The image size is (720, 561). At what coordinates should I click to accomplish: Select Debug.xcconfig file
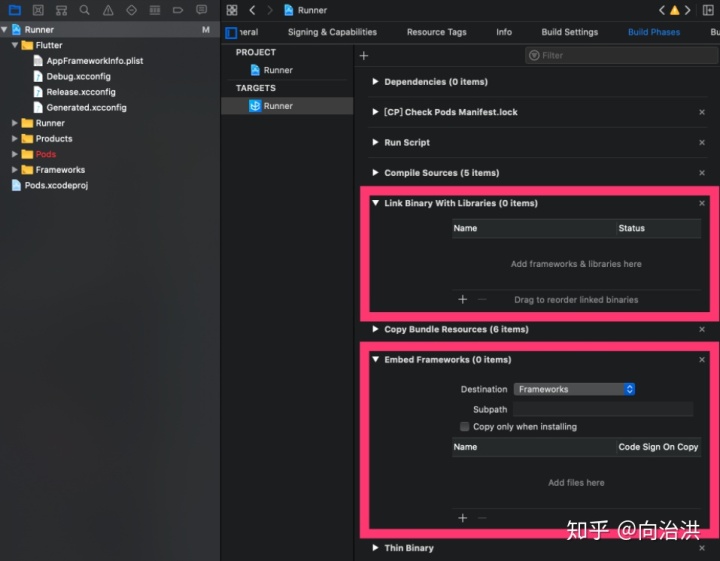(78, 76)
